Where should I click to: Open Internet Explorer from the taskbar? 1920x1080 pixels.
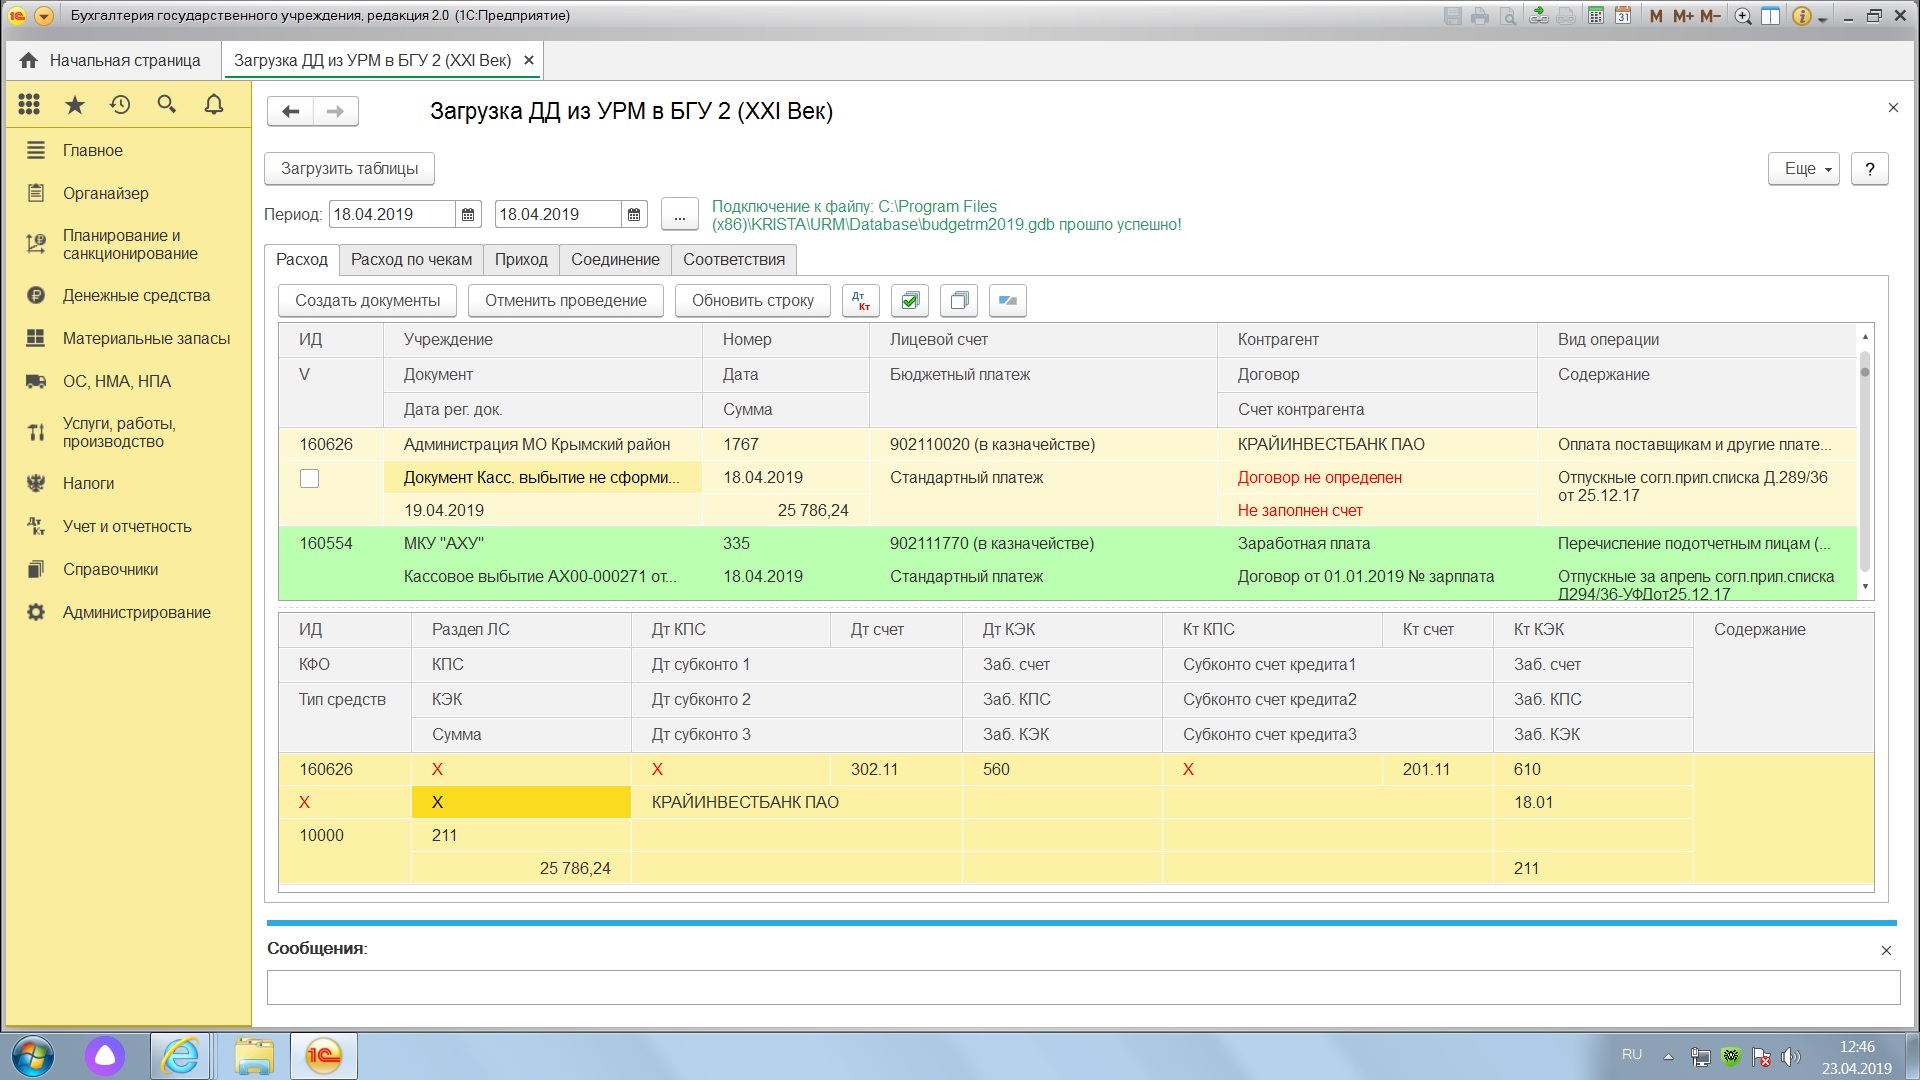point(180,1056)
